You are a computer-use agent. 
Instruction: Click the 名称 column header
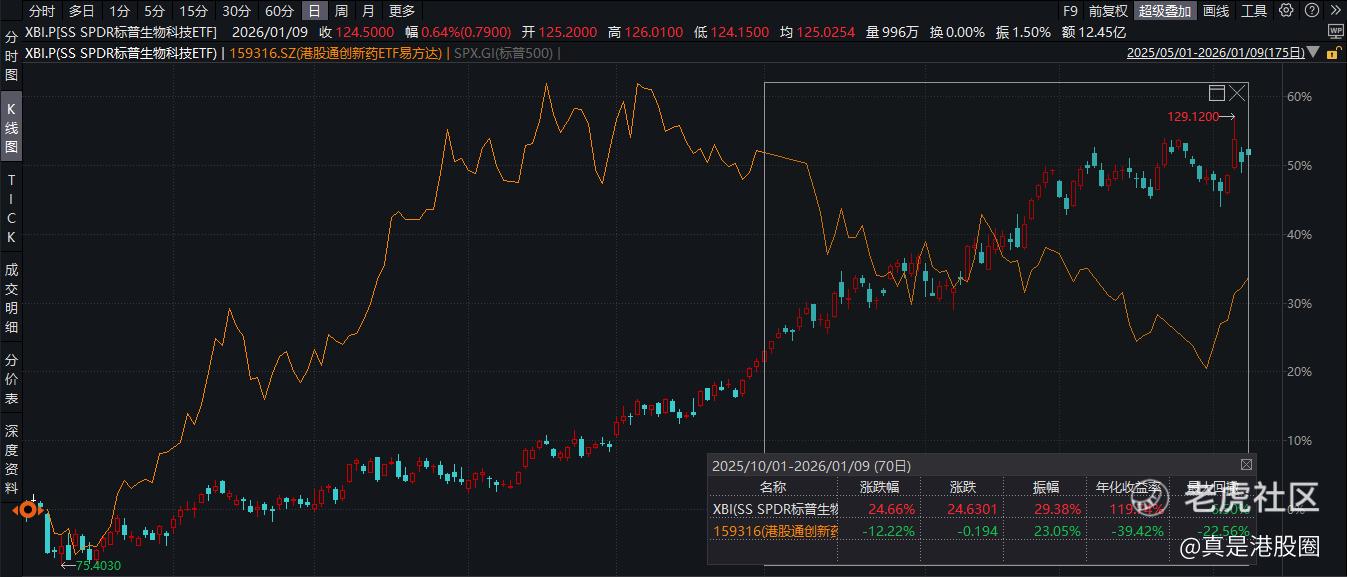click(773, 487)
